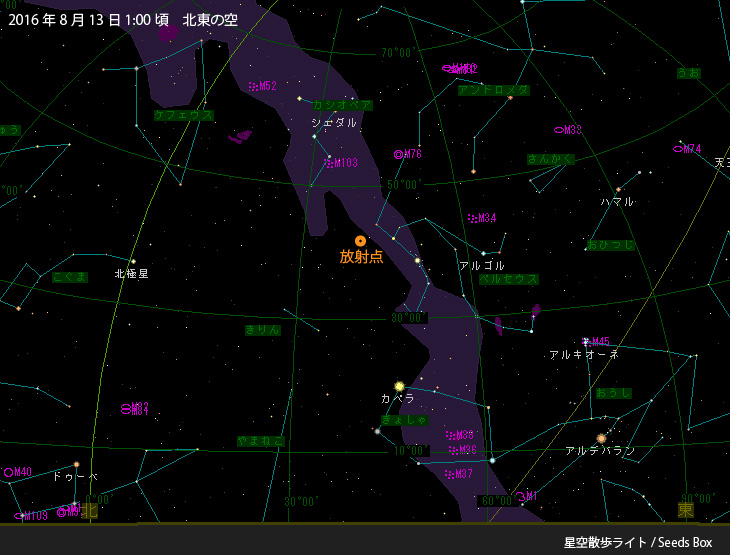Click the カシオペア constellation label
This screenshot has height=555, width=730.
[x=342, y=105]
